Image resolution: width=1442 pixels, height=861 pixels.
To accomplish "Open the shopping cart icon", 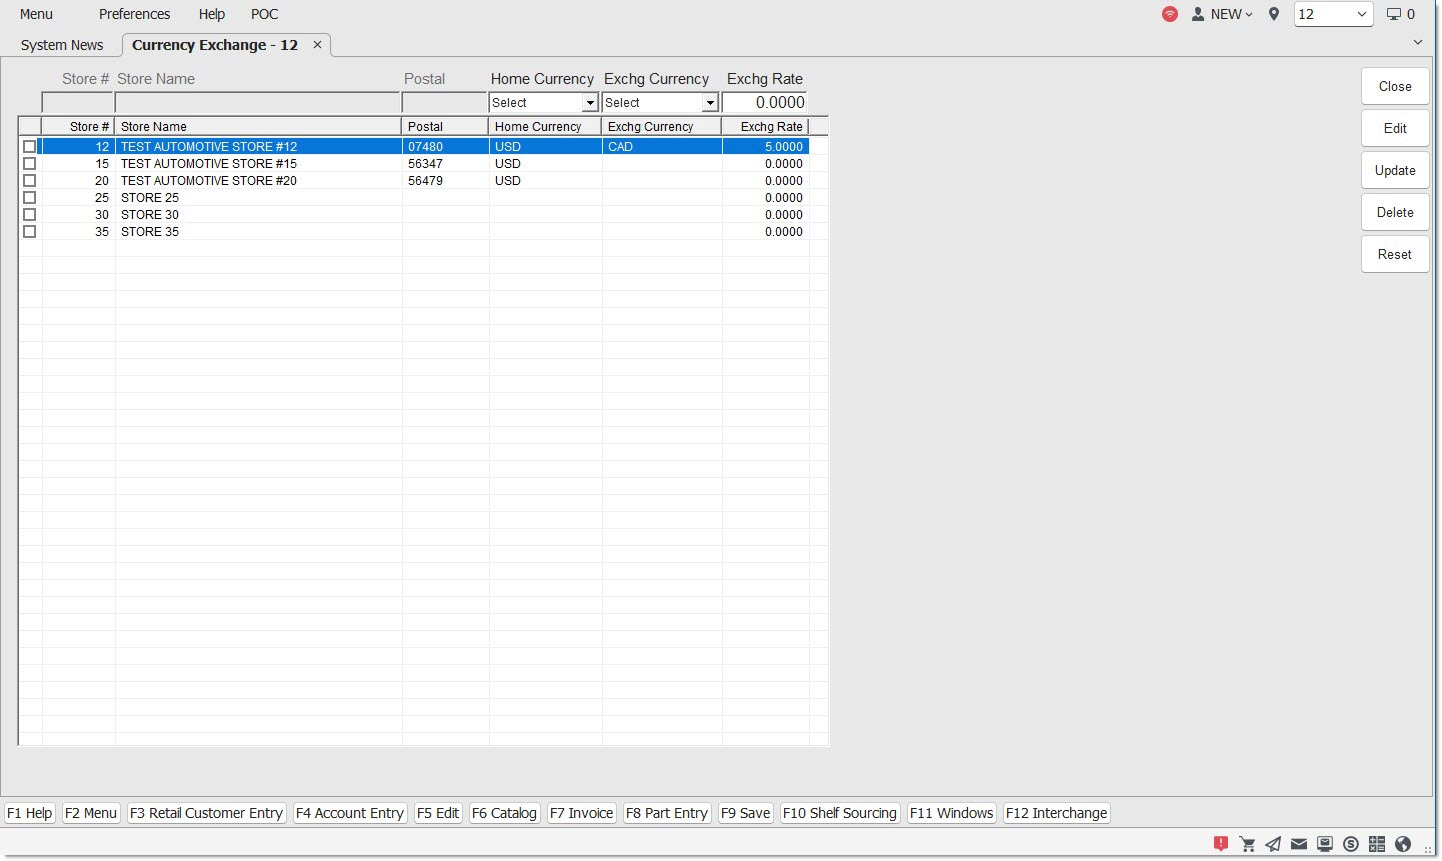I will (x=1247, y=844).
